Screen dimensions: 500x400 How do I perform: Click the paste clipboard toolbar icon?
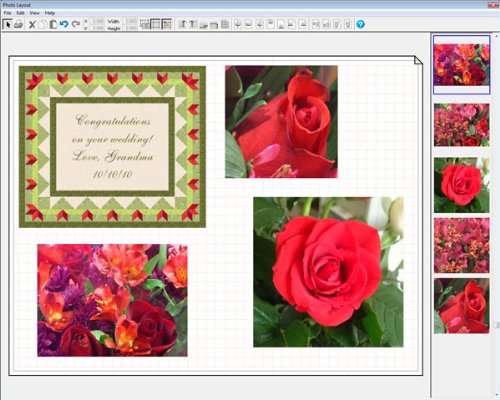53,24
